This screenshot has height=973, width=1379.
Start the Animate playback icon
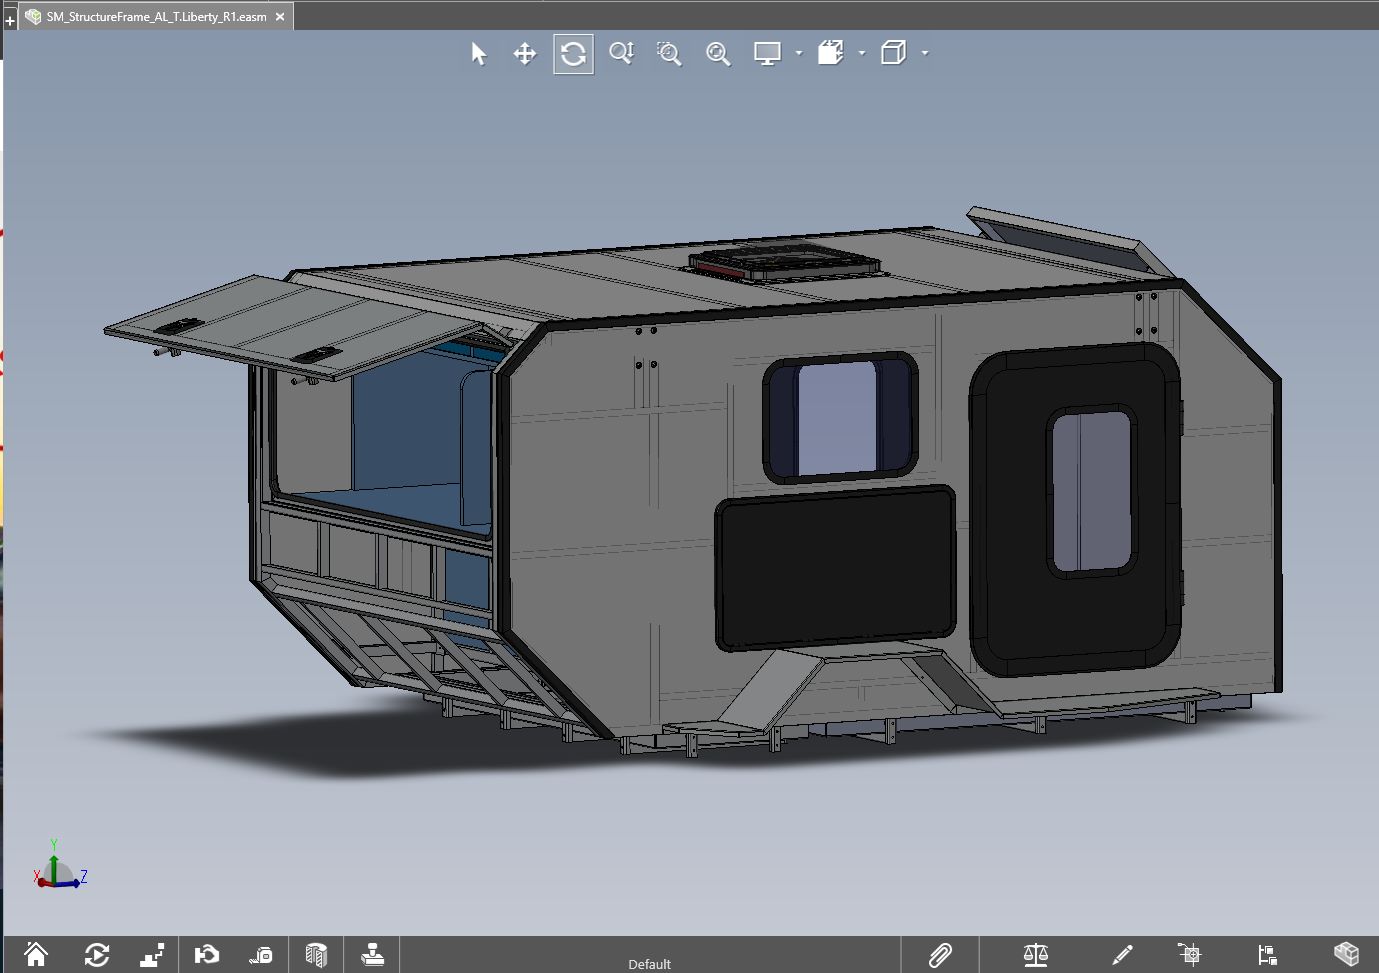tap(97, 955)
